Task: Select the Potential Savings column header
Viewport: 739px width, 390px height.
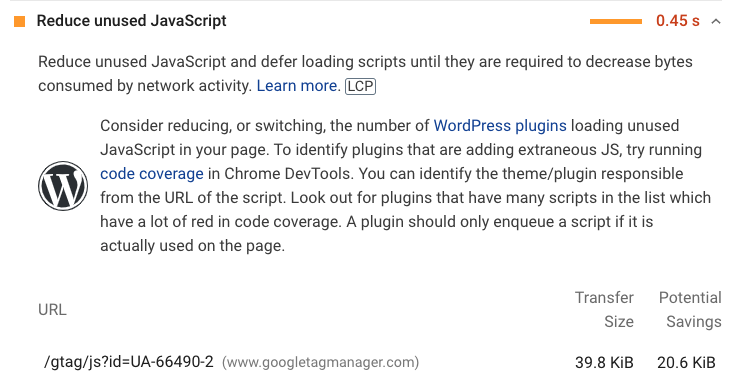Action: [x=690, y=310]
